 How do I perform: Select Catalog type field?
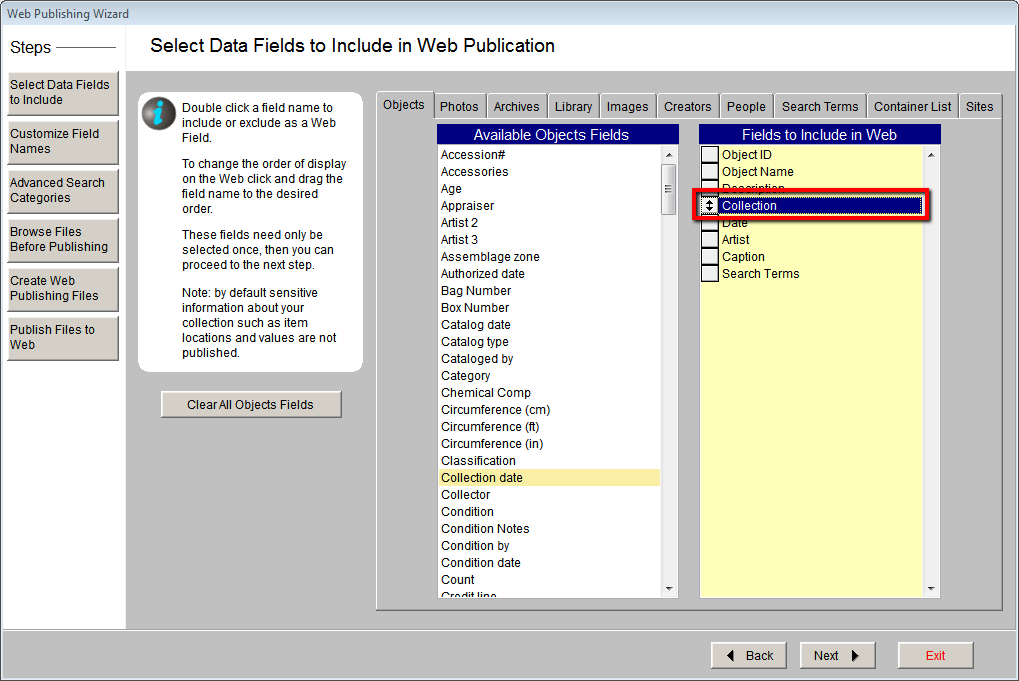550,342
